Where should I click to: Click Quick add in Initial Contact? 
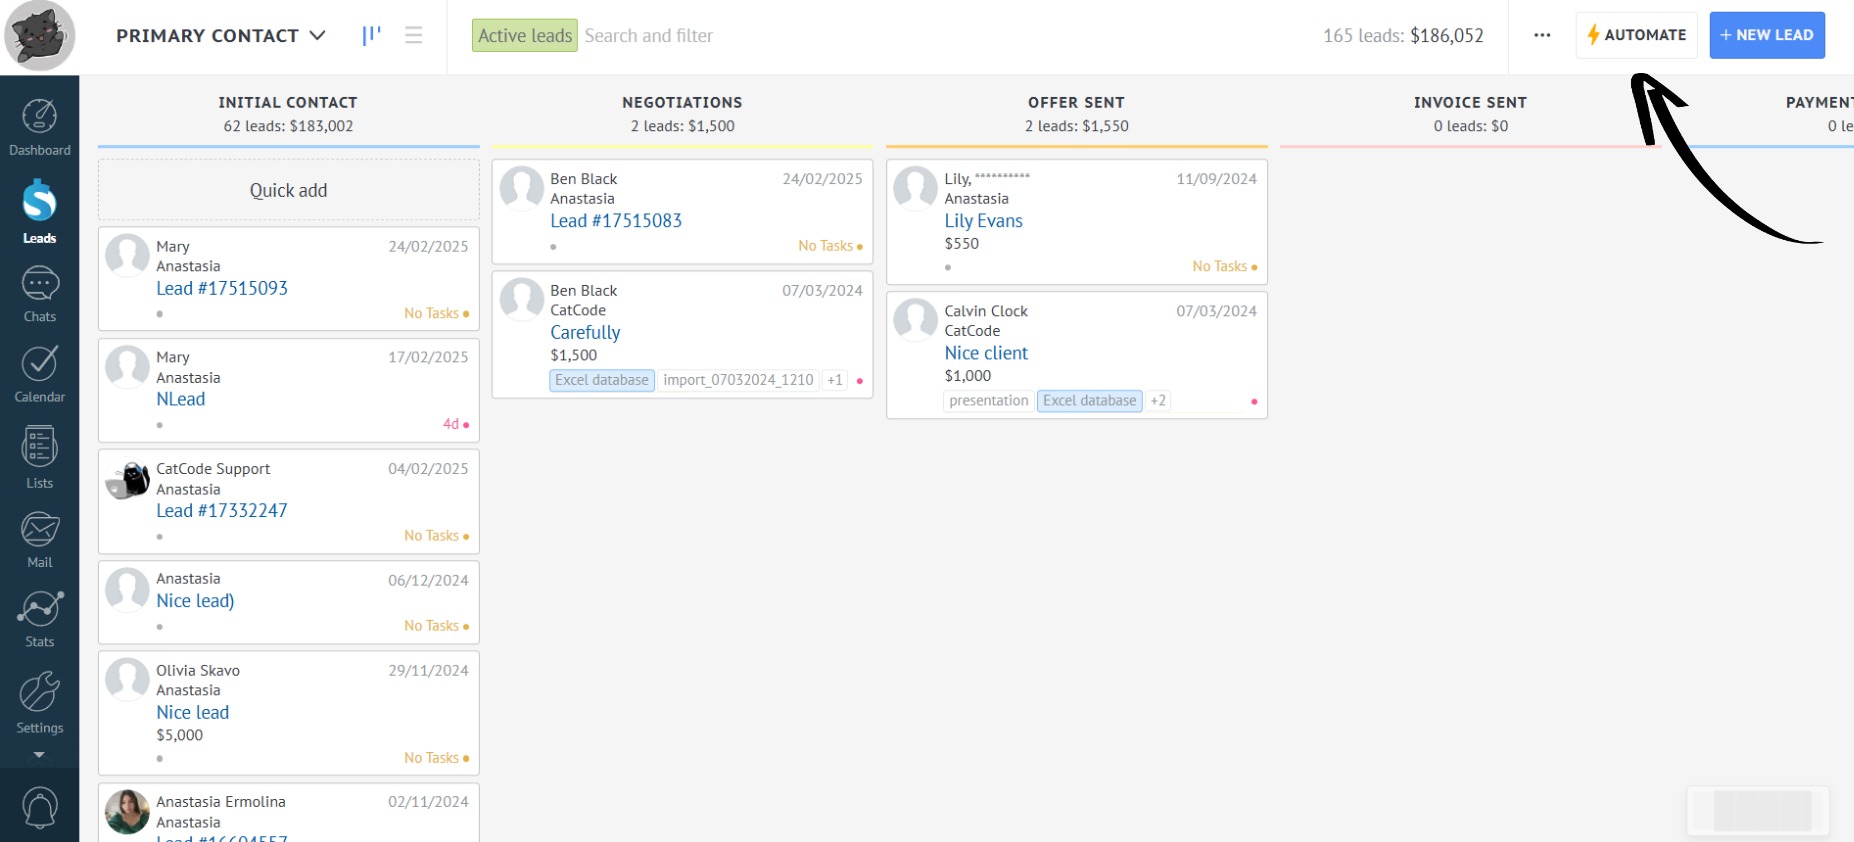tap(288, 191)
